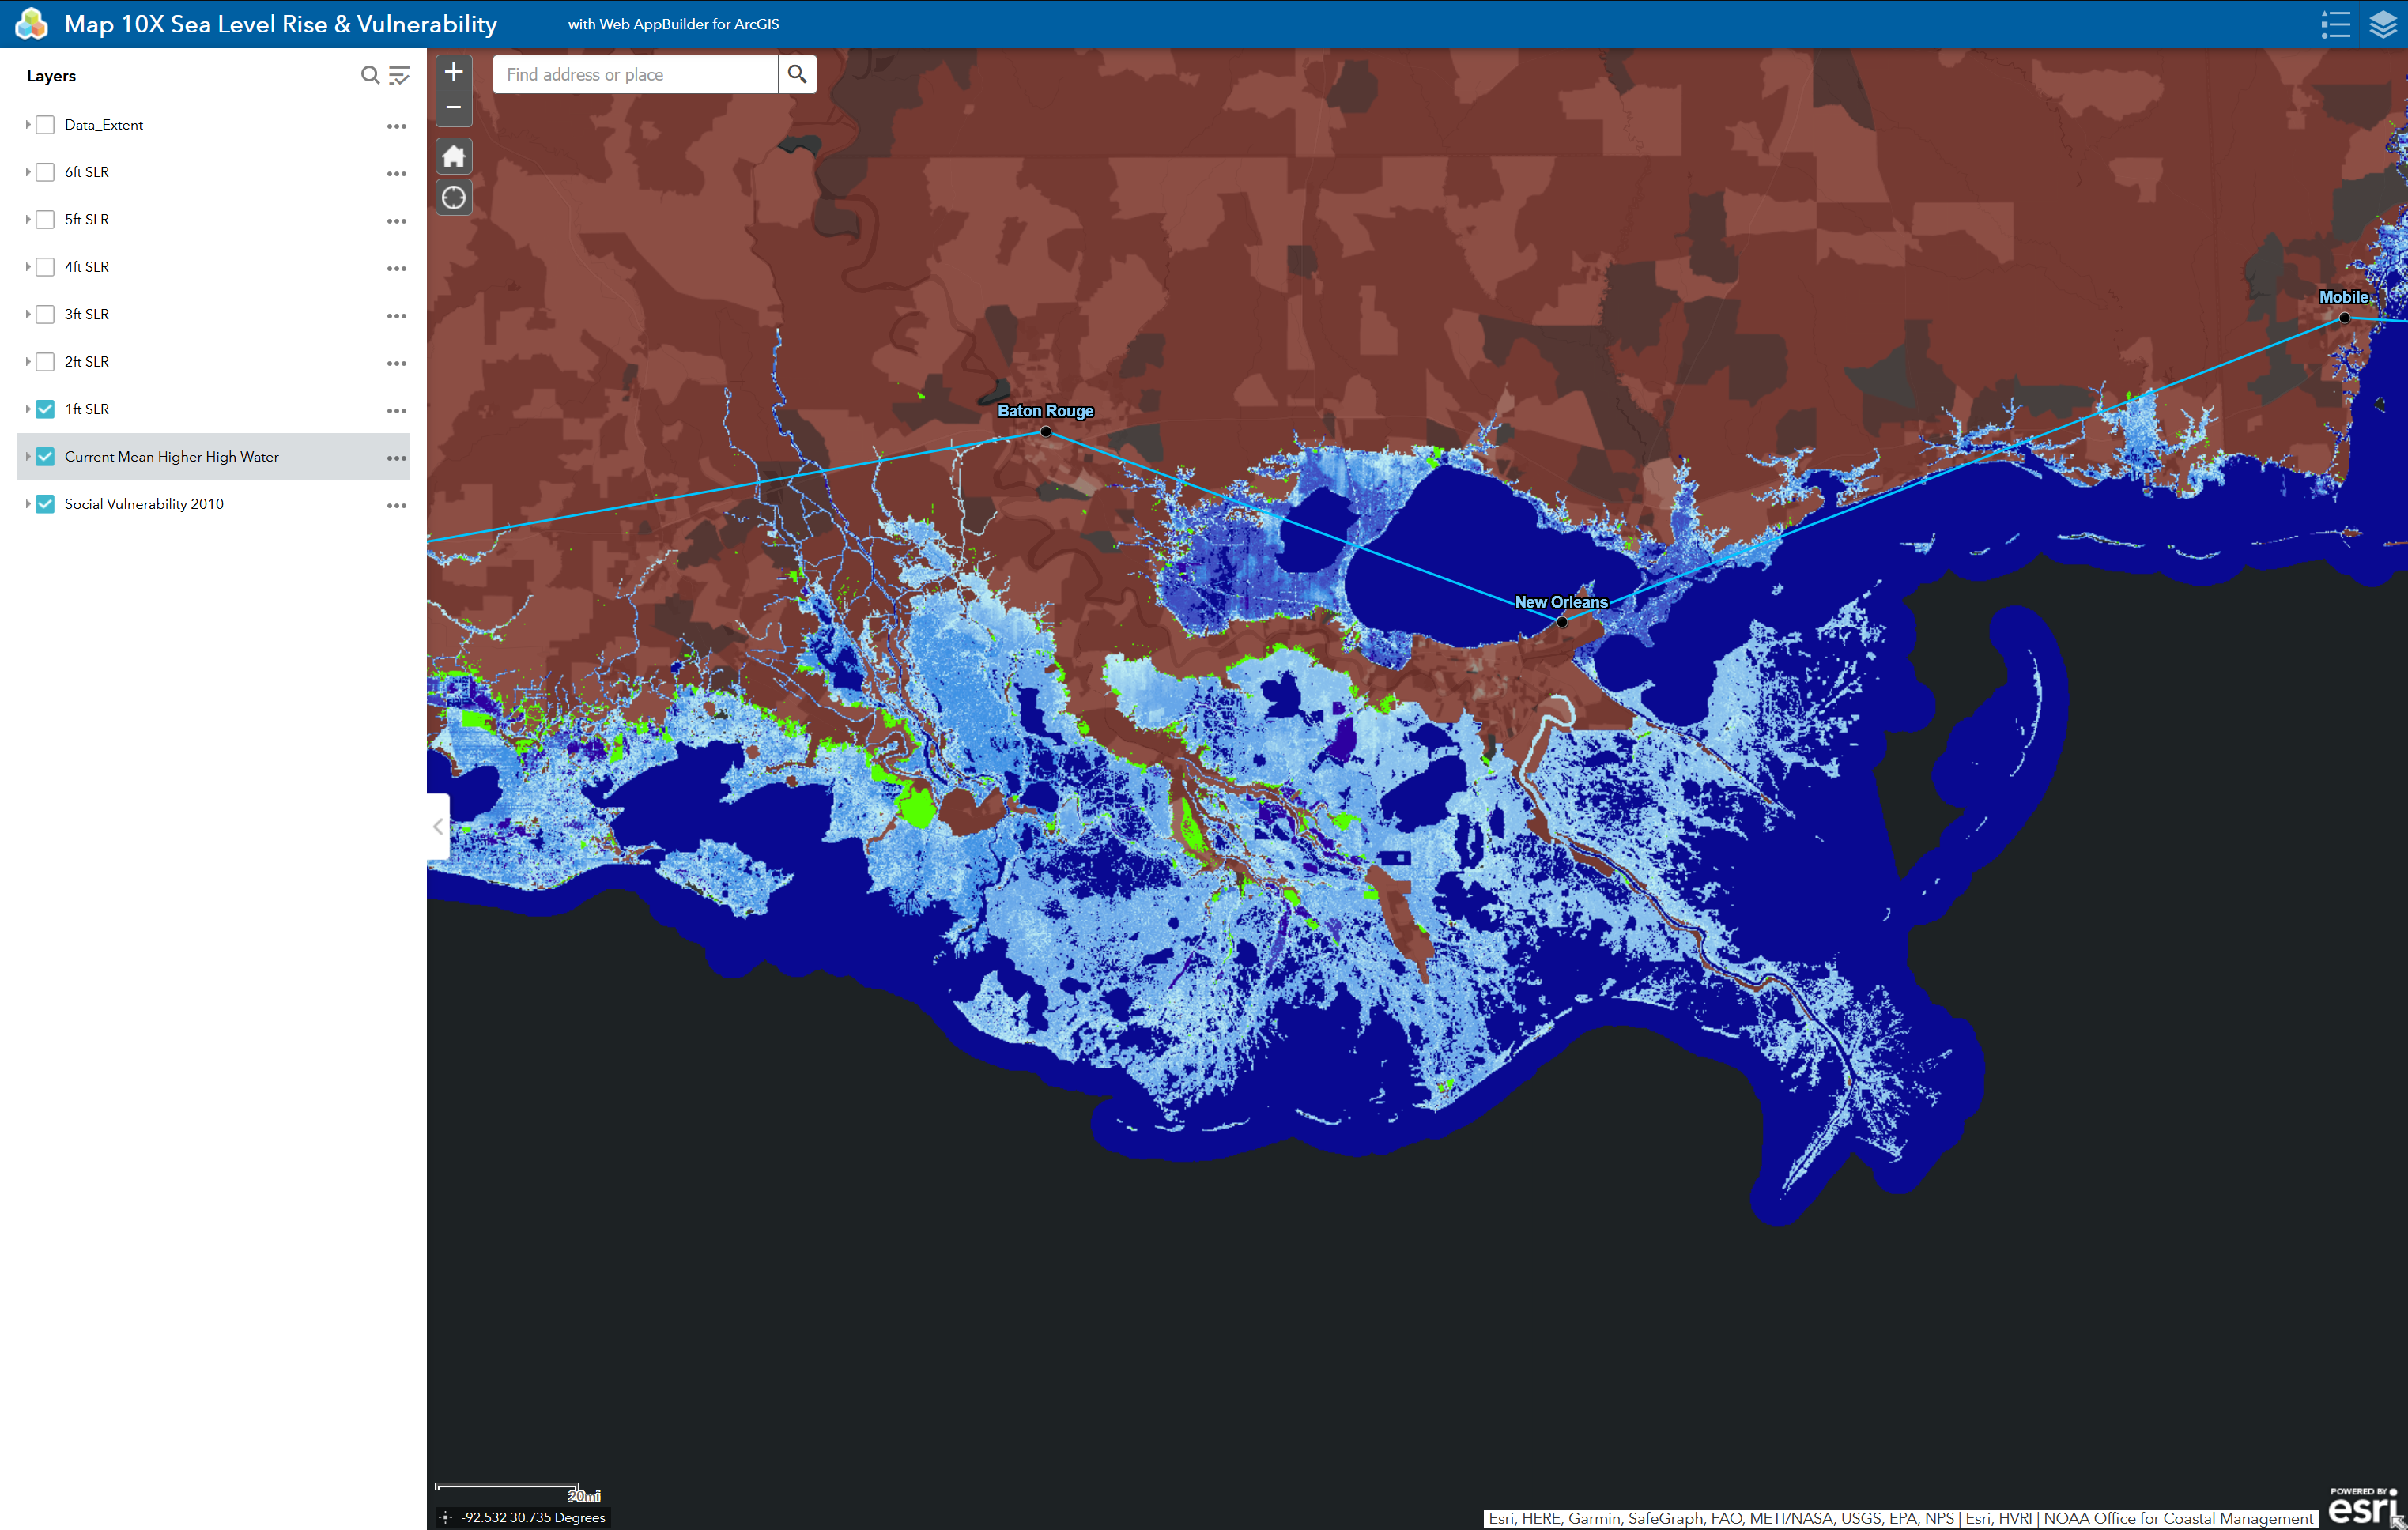This screenshot has height=1530, width=2408.
Task: Click the coordinate locate crosshair icon
Action: tap(446, 1517)
